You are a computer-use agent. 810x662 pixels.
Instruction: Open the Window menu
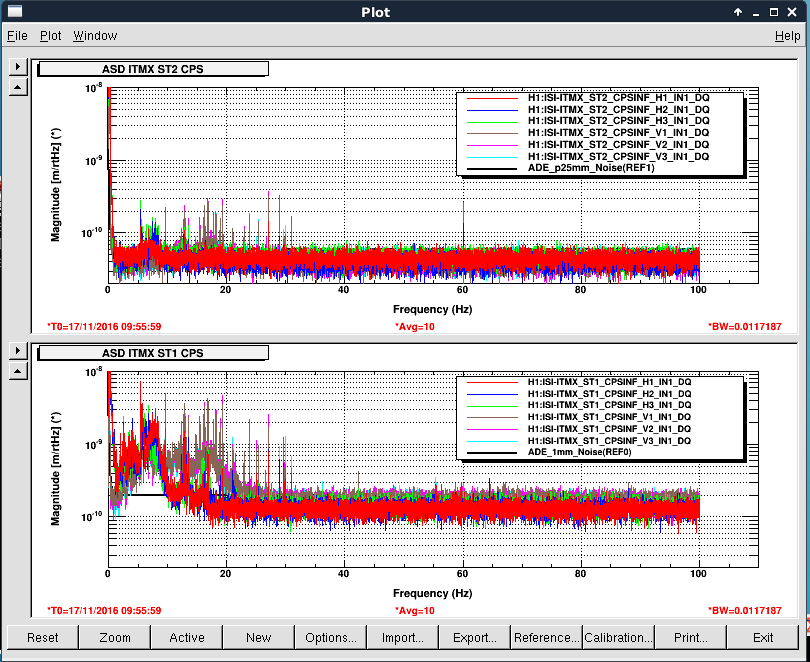[x=95, y=35]
